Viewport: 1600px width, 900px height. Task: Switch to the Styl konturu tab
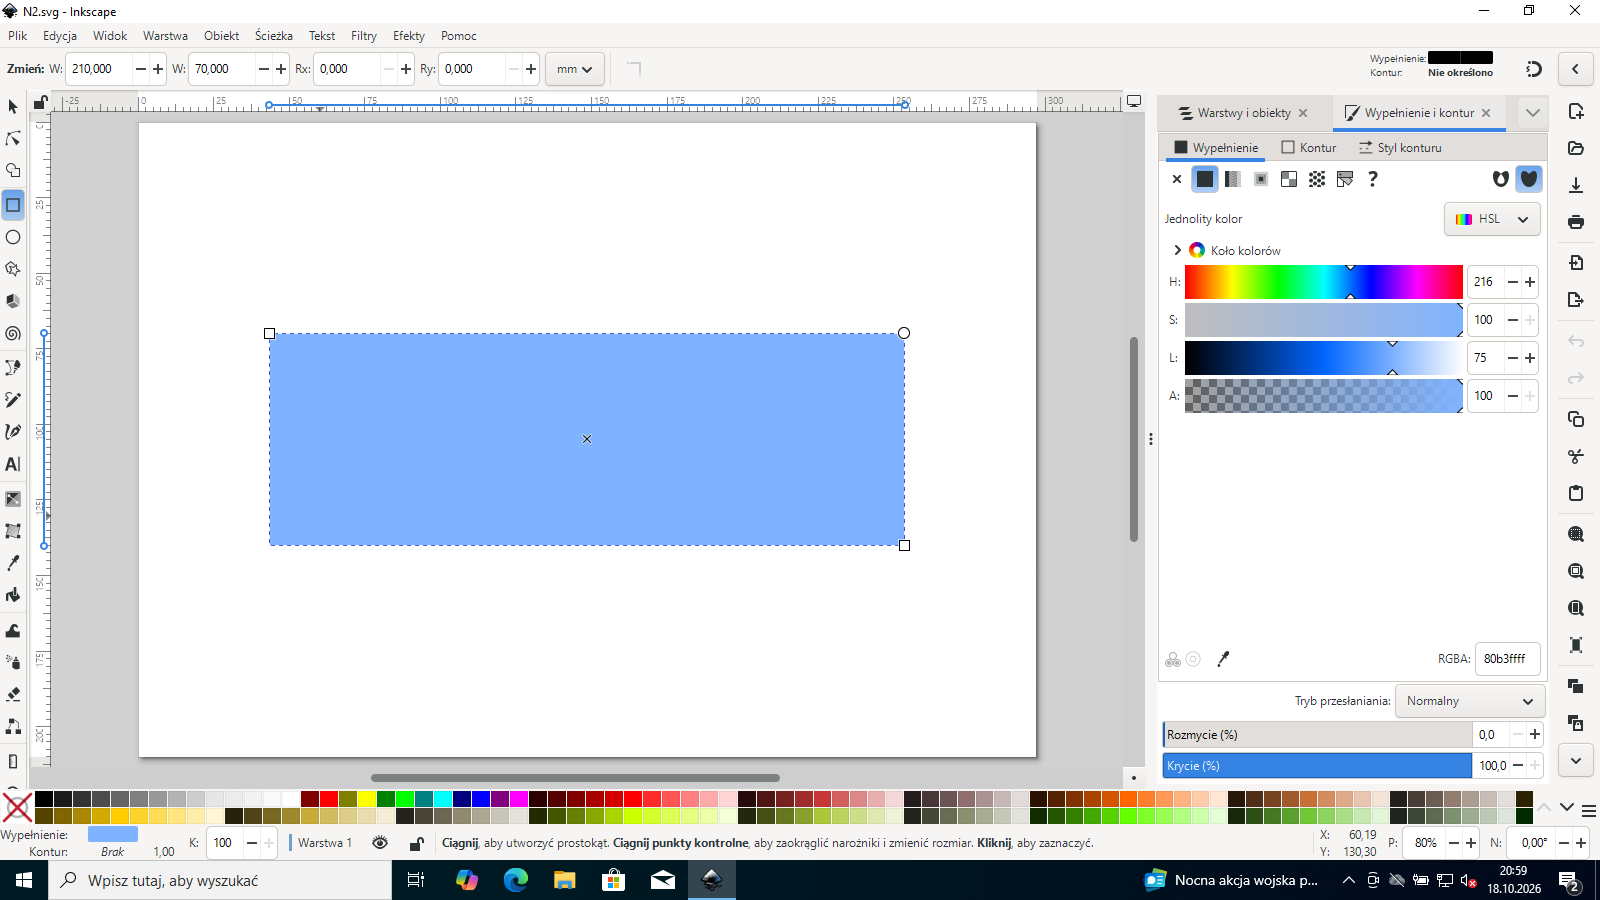(1400, 148)
